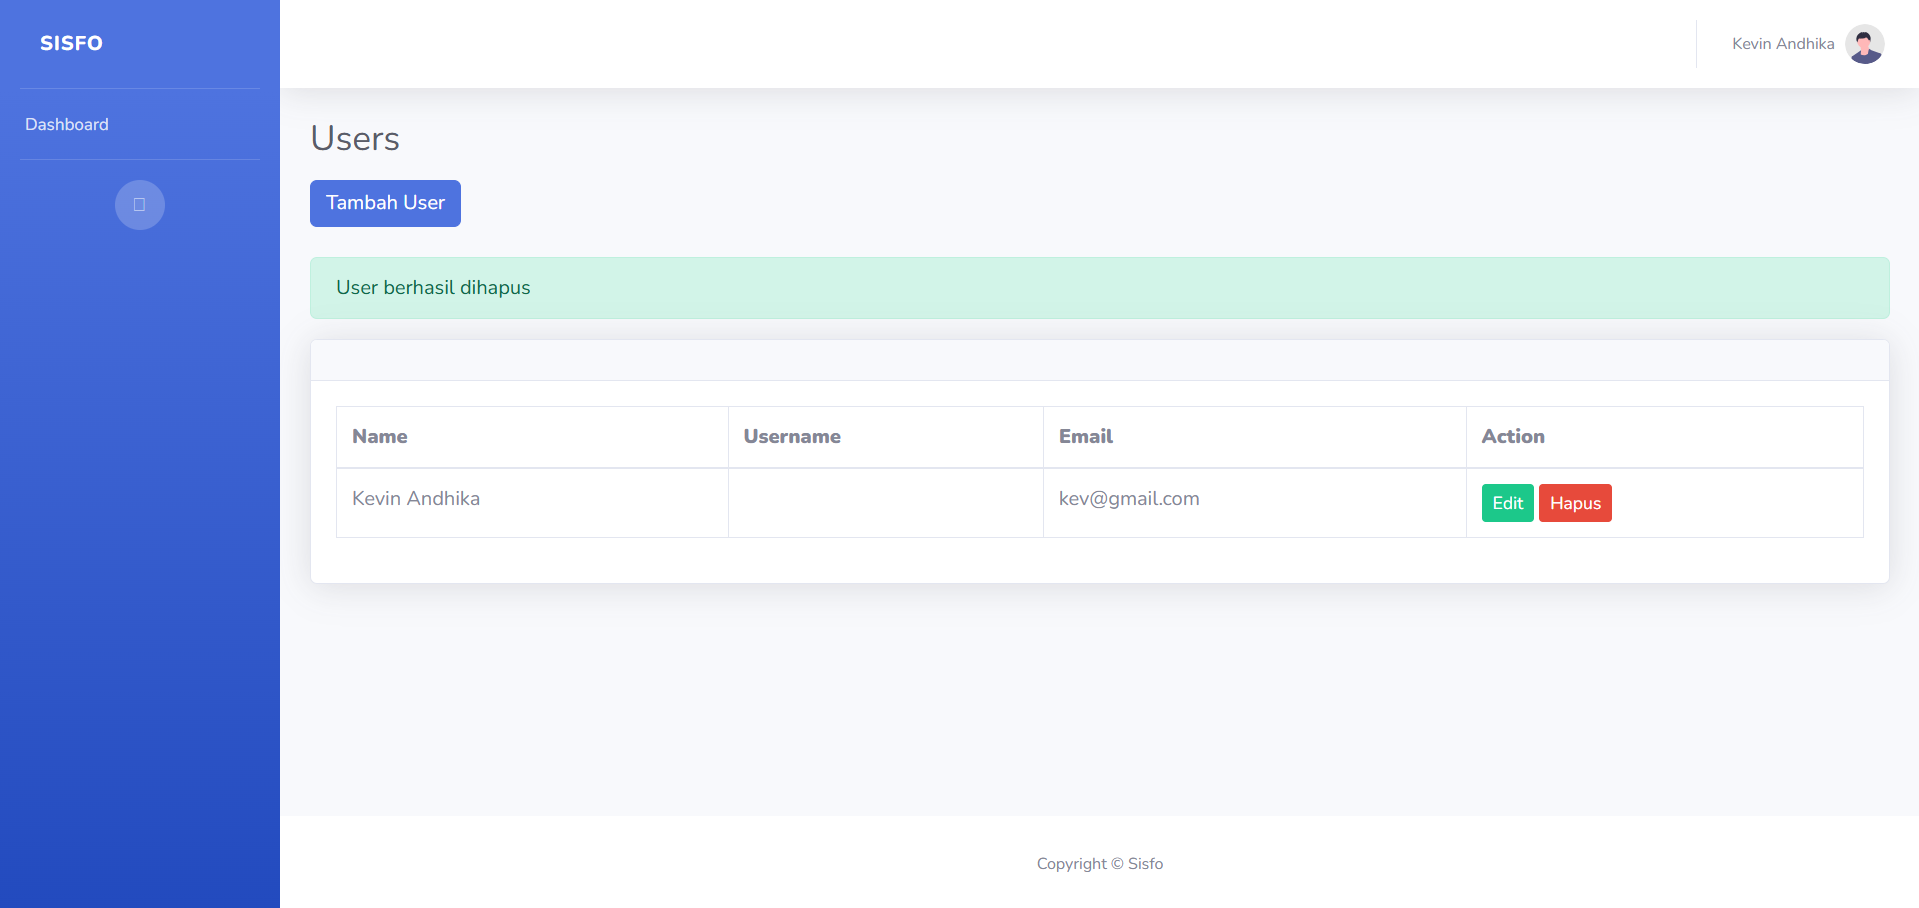Click the empty card header above table
This screenshot has width=1919, height=908.
tap(1099, 360)
